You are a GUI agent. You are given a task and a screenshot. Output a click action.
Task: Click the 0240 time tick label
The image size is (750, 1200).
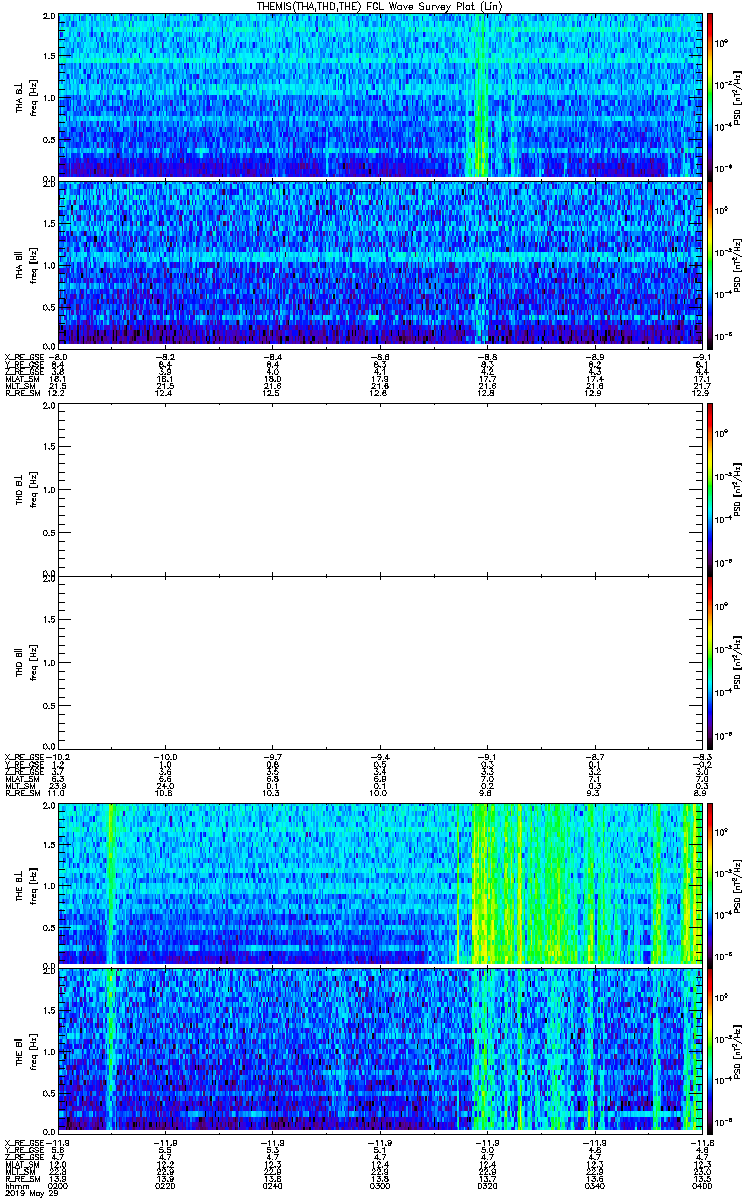coord(273,1185)
